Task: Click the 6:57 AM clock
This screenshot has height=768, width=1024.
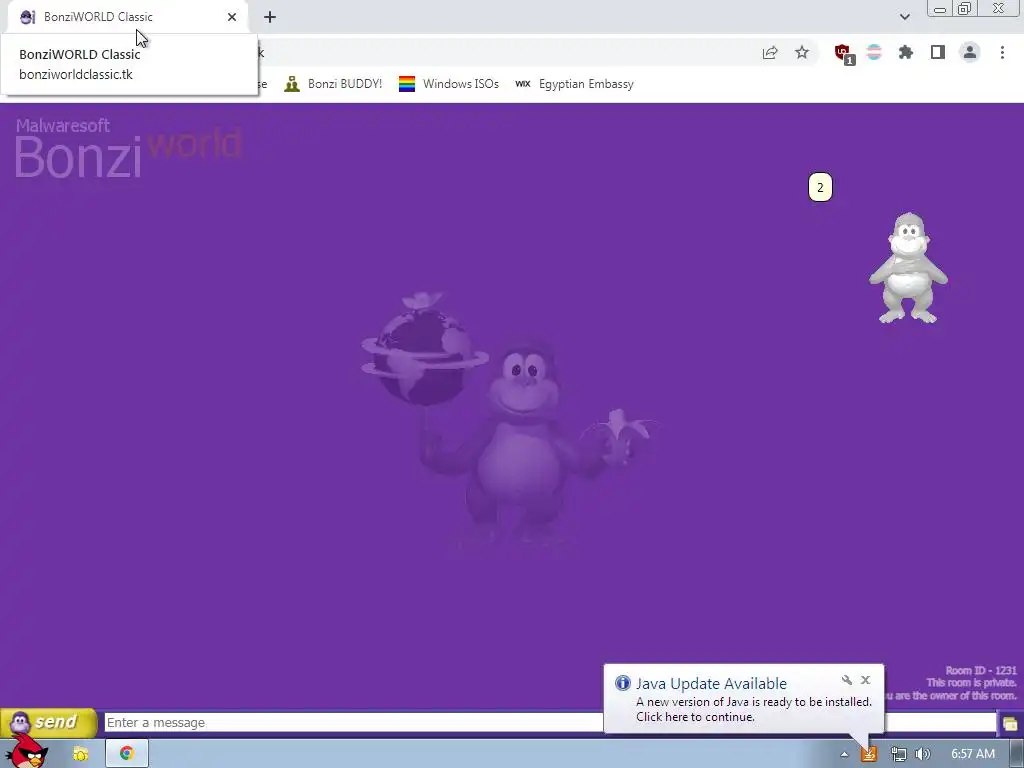Action: coord(973,754)
